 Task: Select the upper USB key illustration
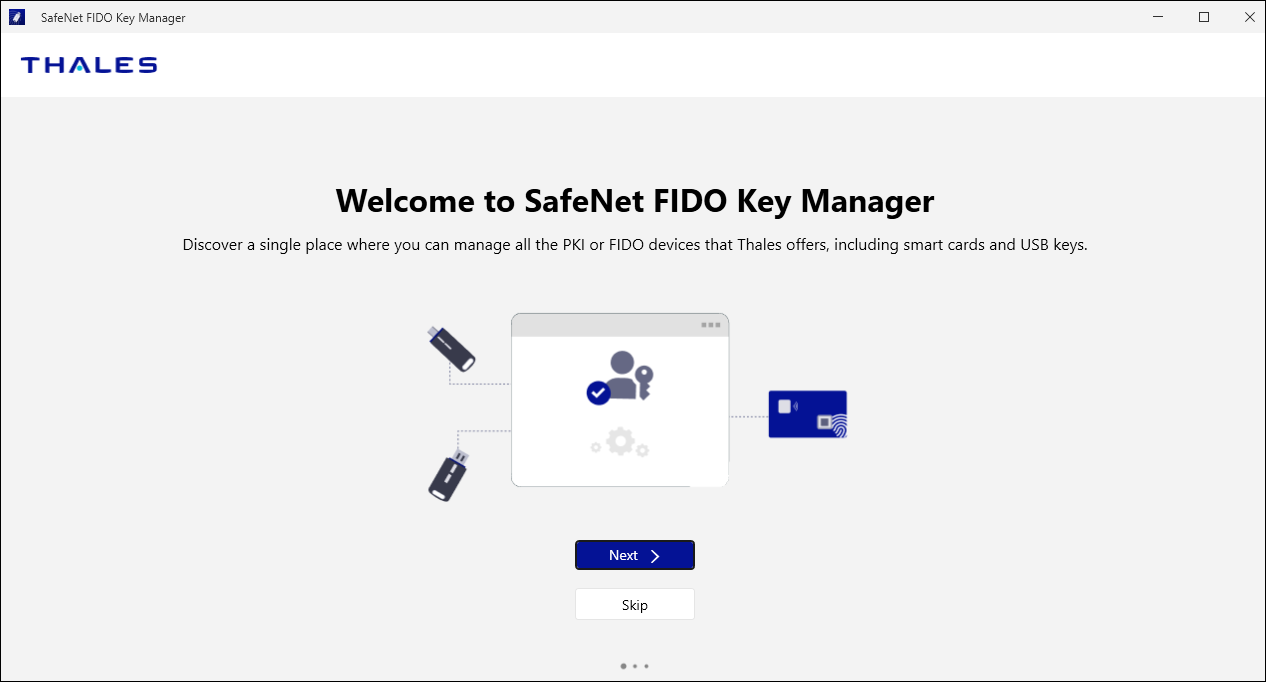(452, 347)
